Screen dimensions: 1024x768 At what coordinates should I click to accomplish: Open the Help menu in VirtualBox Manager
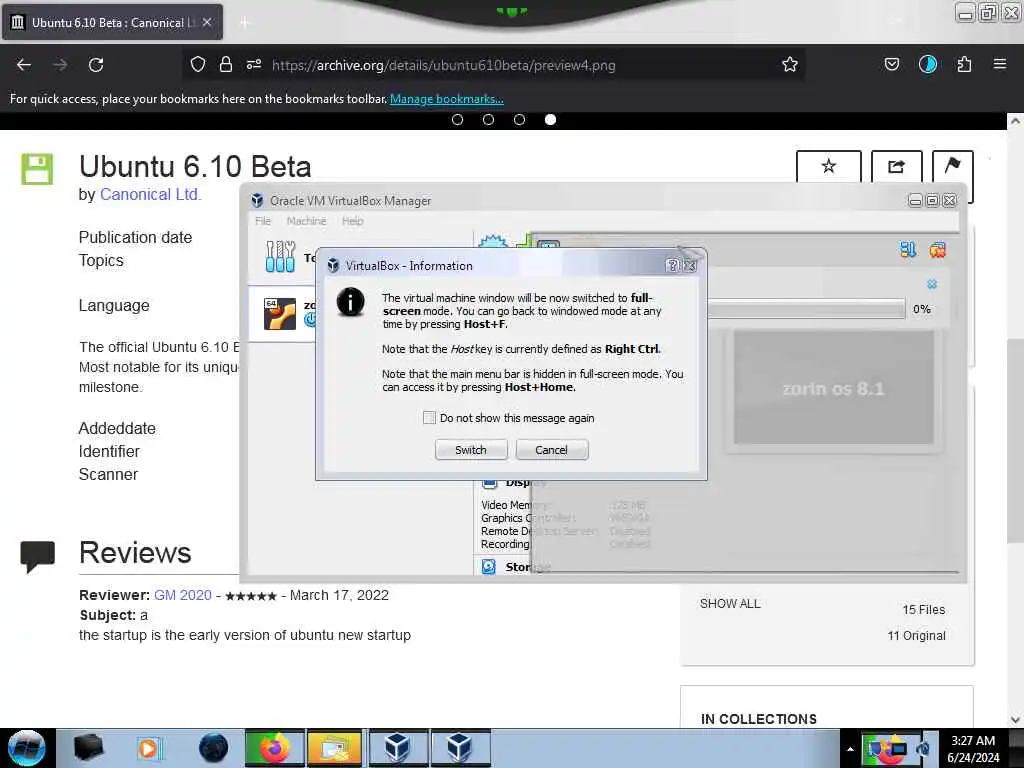(353, 221)
